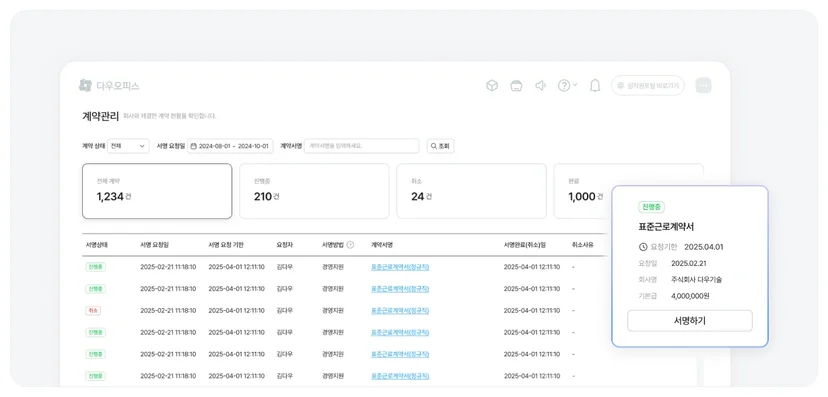Click the question mark help icon
Screen dimensions: 828x397
[564, 86]
